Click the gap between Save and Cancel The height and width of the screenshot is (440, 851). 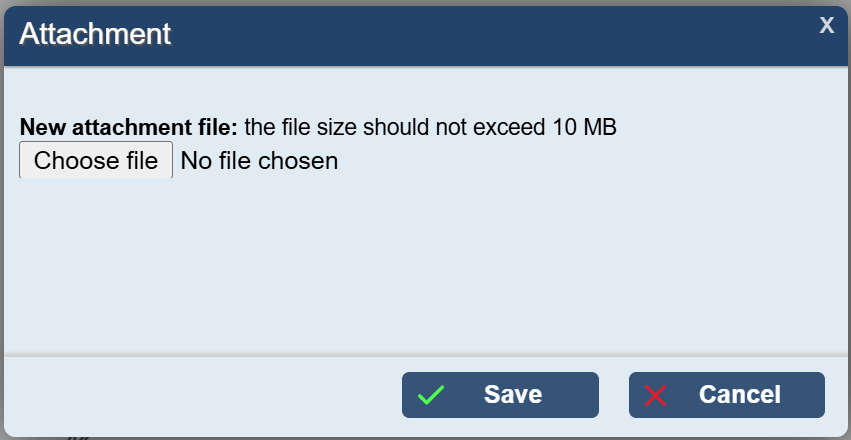(x=613, y=396)
